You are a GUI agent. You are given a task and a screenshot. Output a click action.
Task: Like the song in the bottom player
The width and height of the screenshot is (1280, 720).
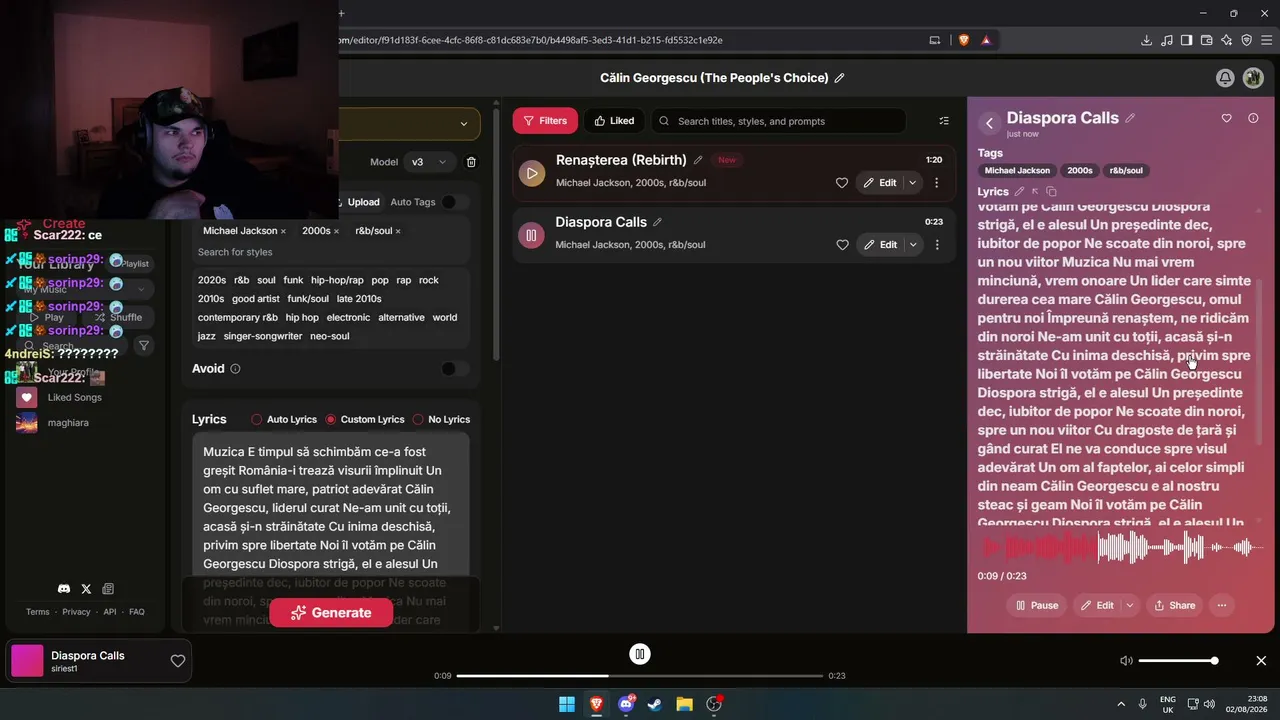[x=178, y=661]
